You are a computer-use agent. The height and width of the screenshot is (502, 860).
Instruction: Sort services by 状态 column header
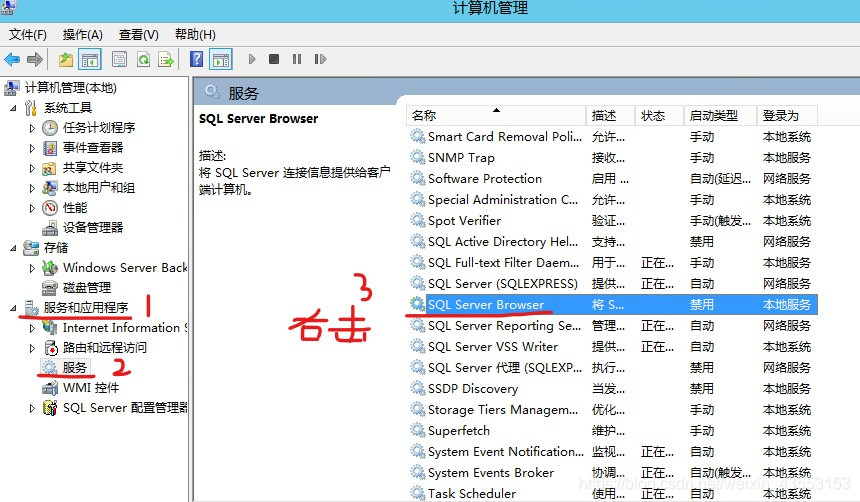[659, 116]
